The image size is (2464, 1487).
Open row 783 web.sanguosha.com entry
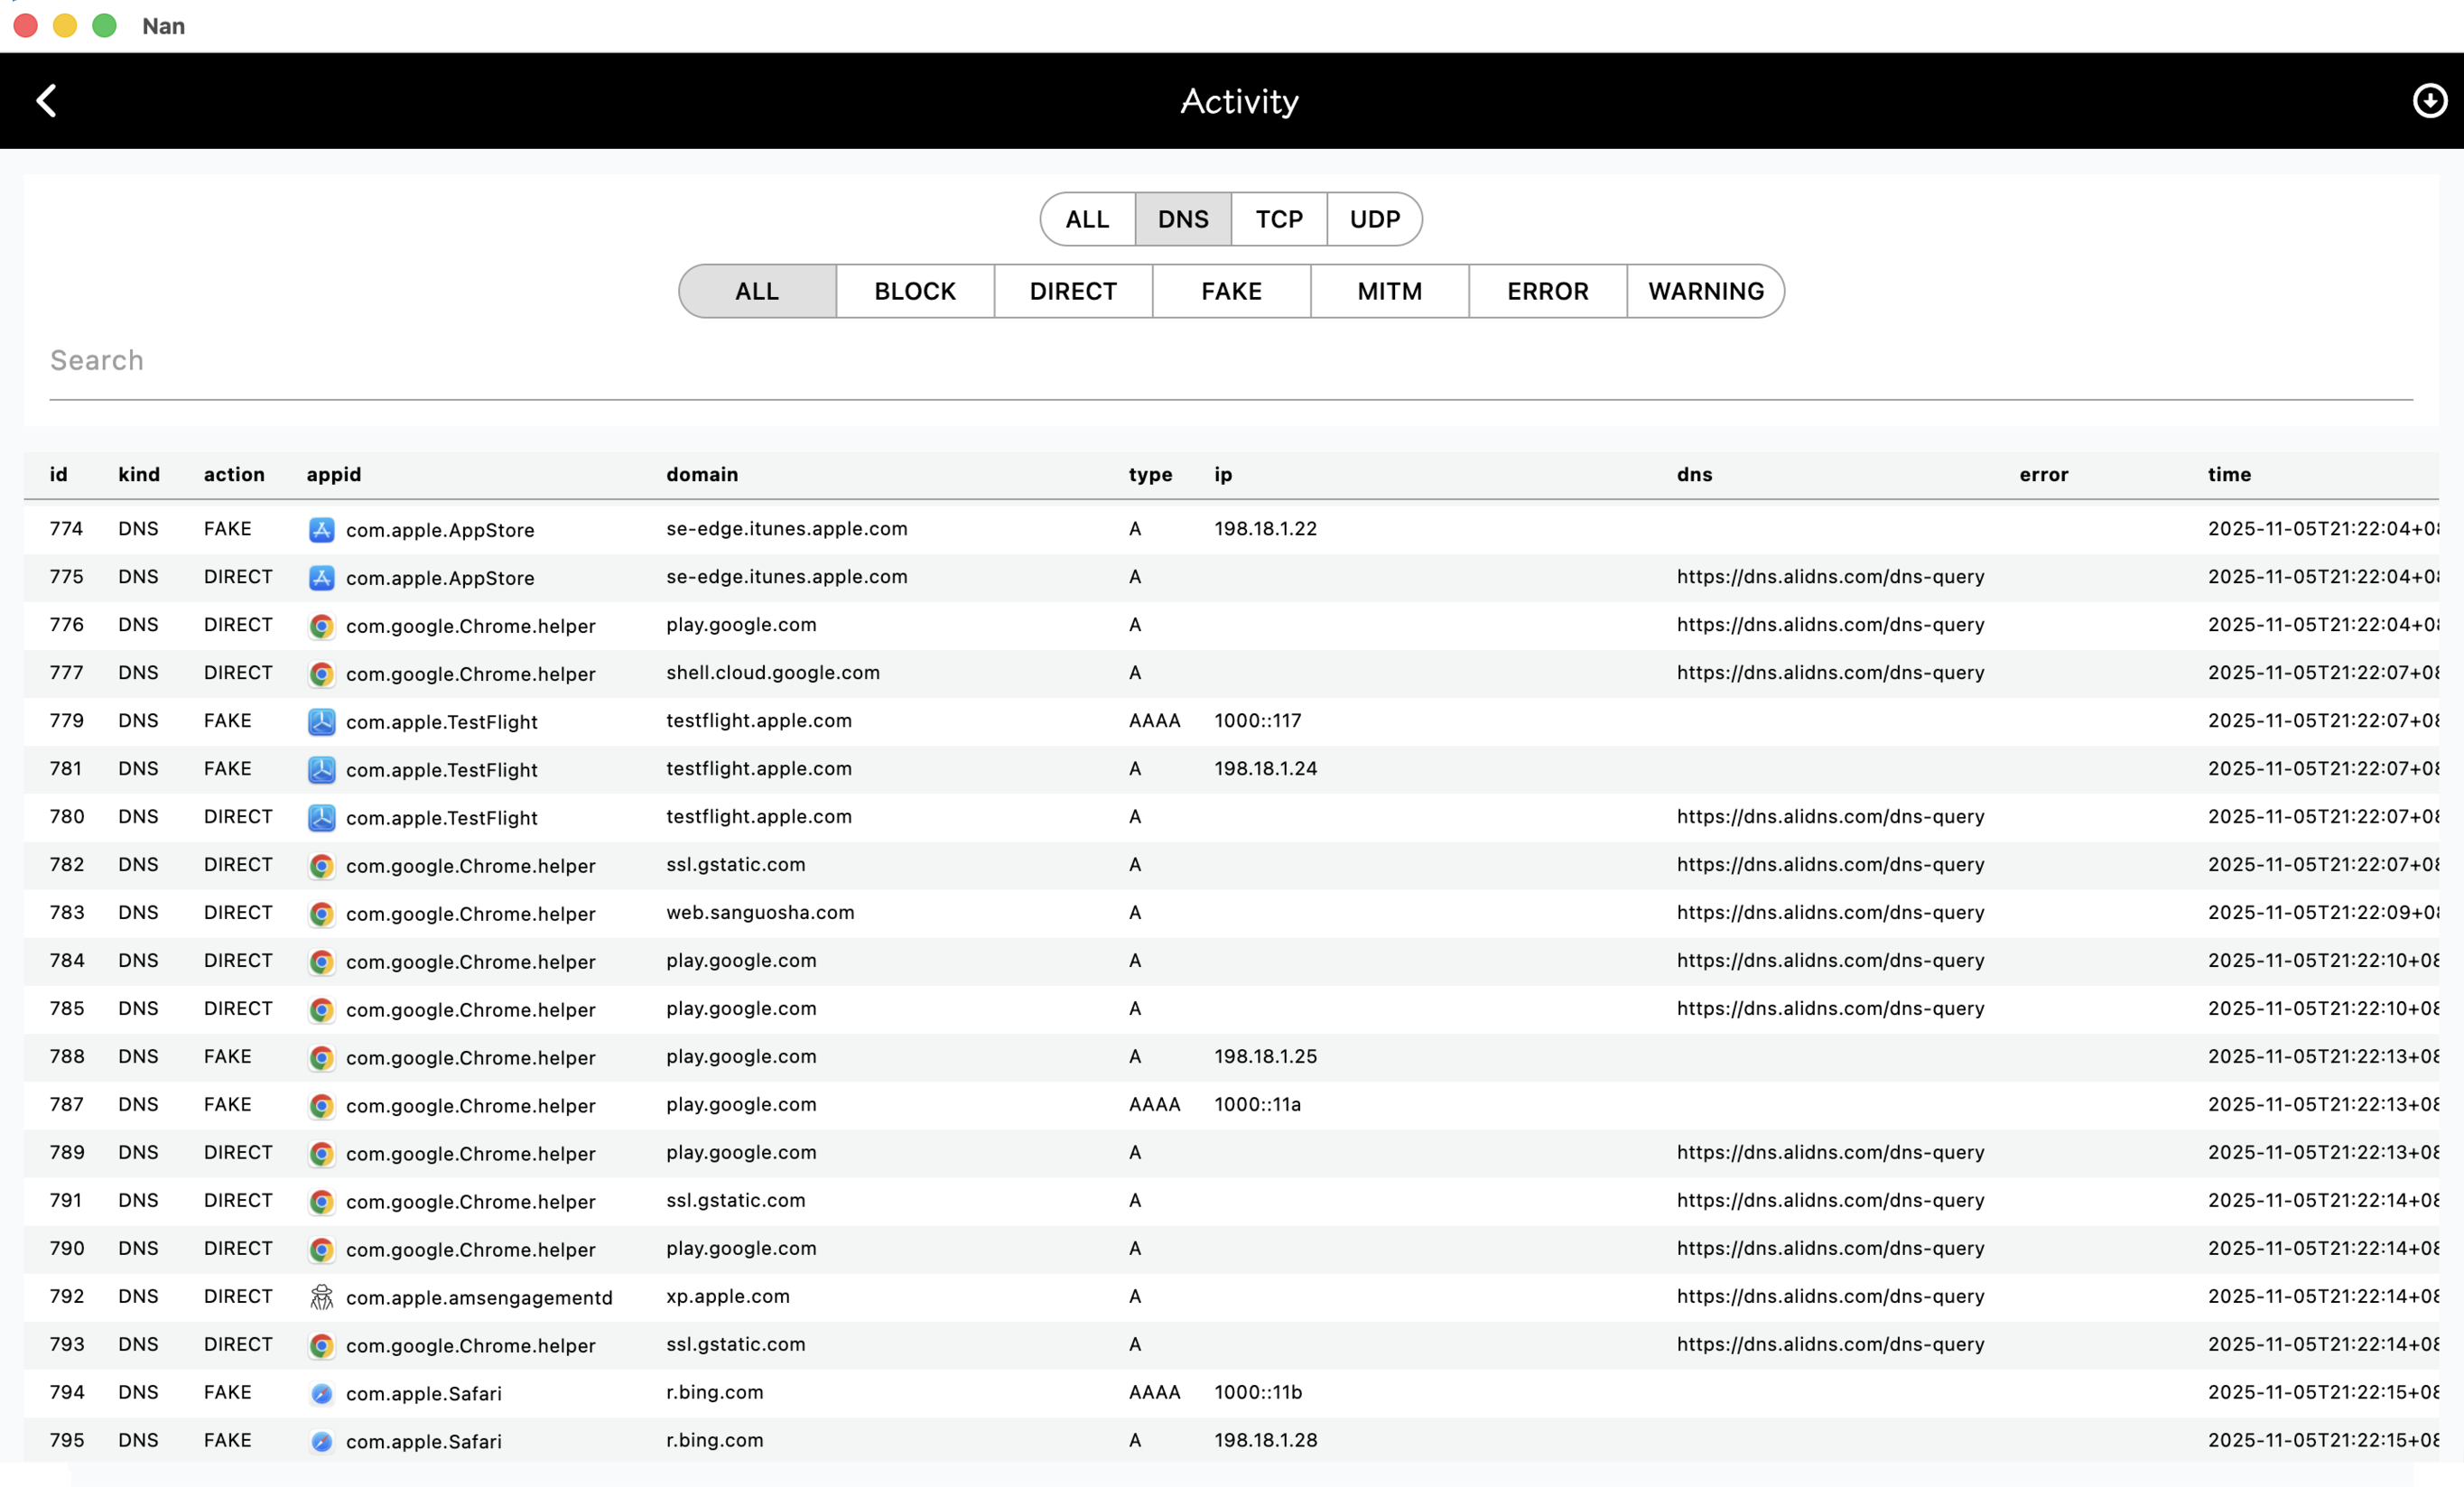pyautogui.click(x=760, y=913)
